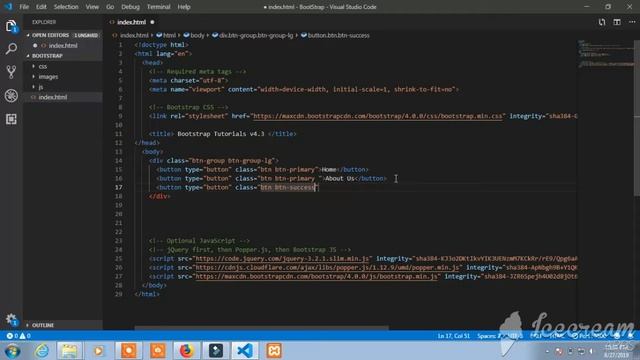This screenshot has width=640, height=360.
Task: Click 'btn btn-success' class value on line 17
Action: [x=288, y=187]
